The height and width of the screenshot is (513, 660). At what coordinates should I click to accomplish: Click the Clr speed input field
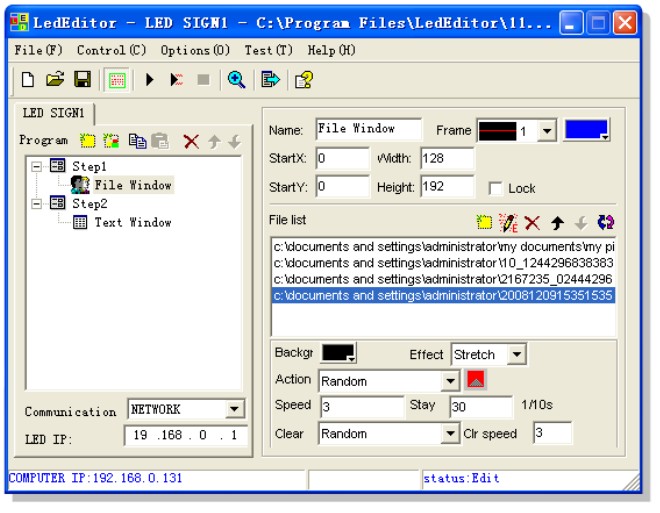click(x=553, y=433)
